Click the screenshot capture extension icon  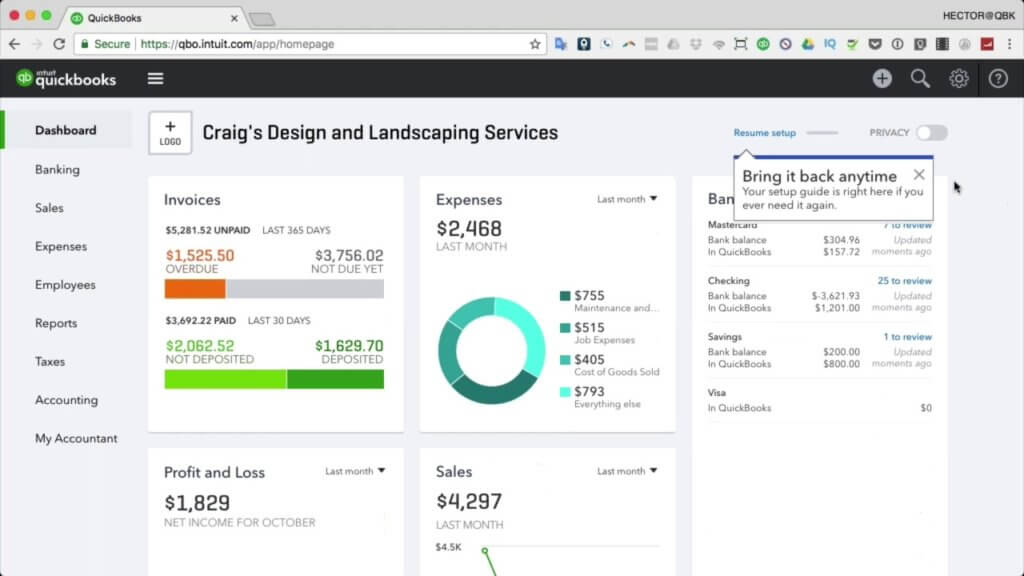click(741, 44)
